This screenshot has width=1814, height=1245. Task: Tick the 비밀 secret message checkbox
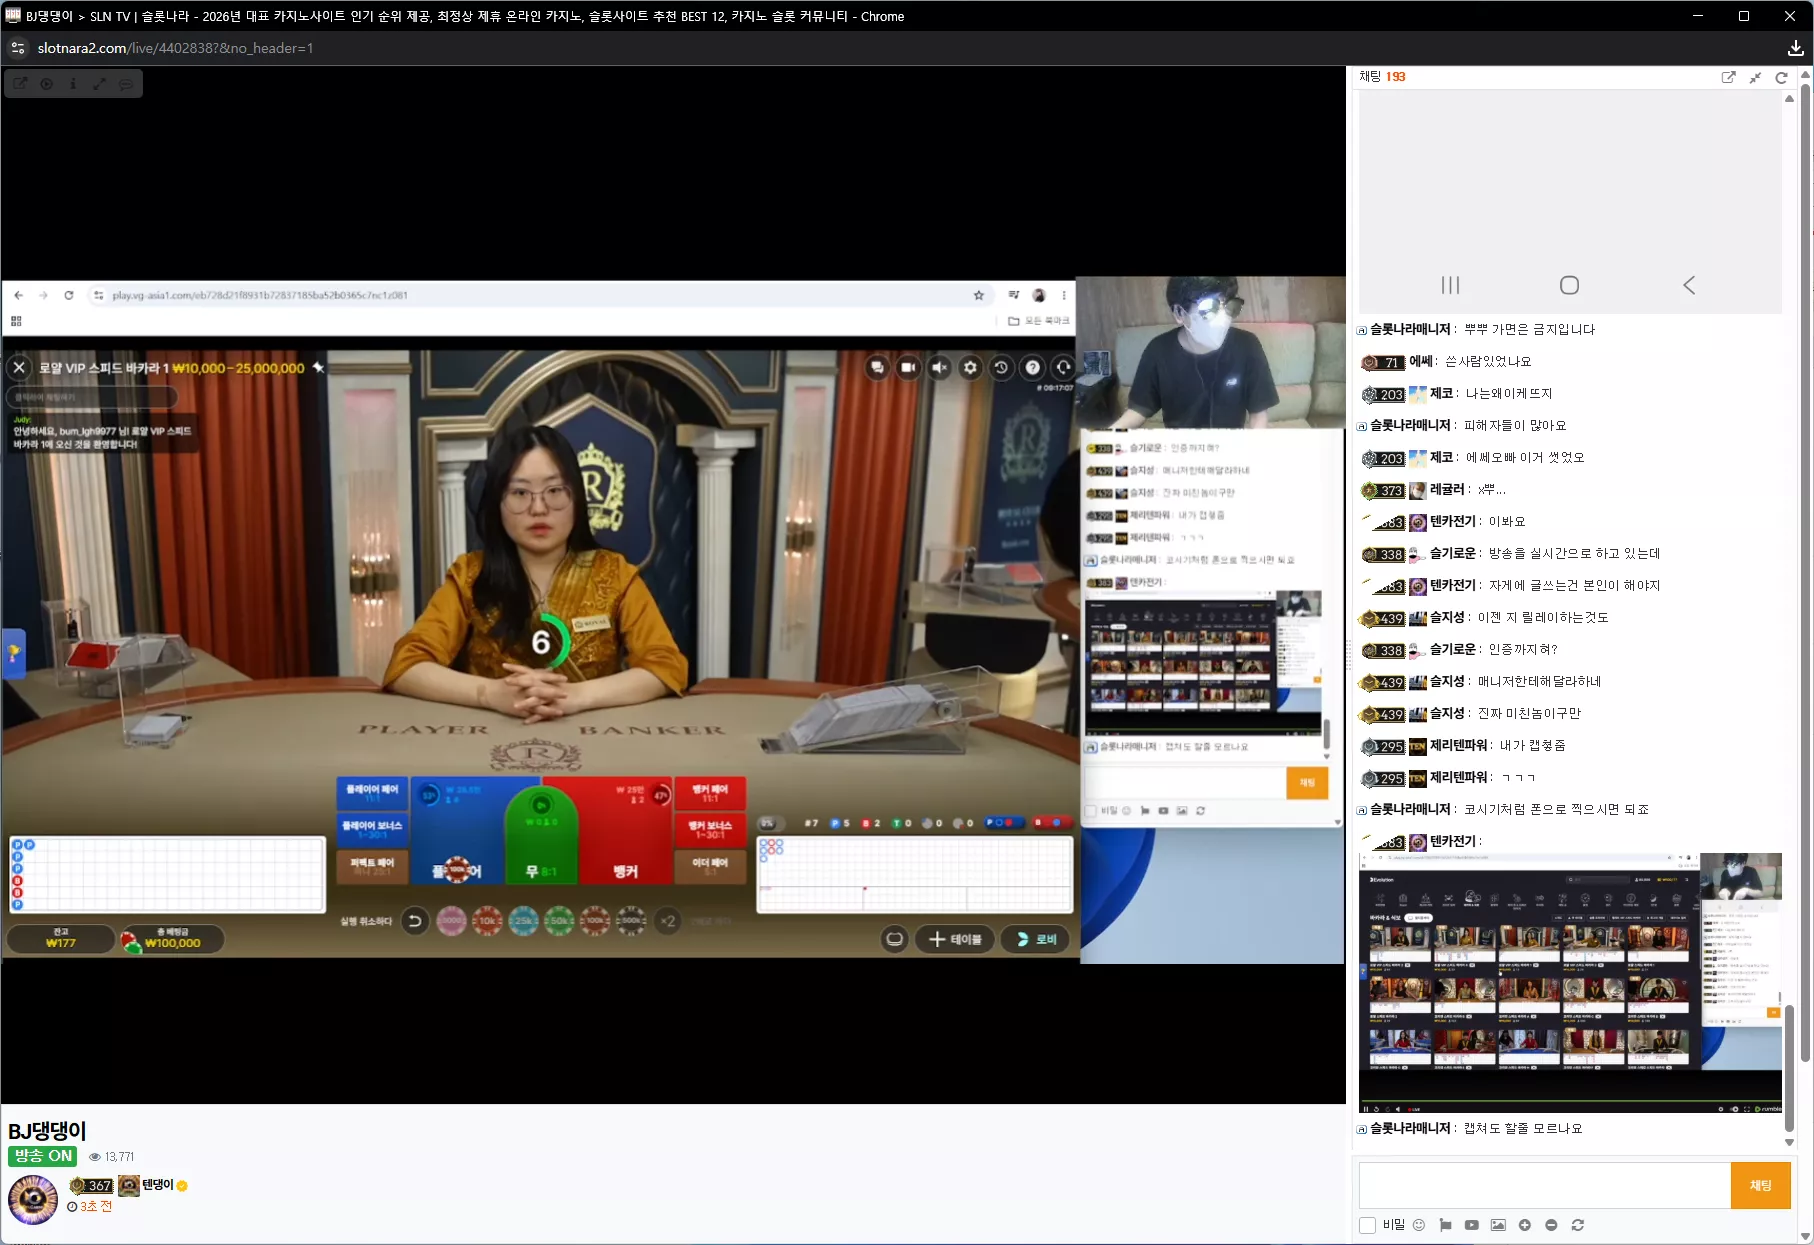(x=1367, y=1225)
